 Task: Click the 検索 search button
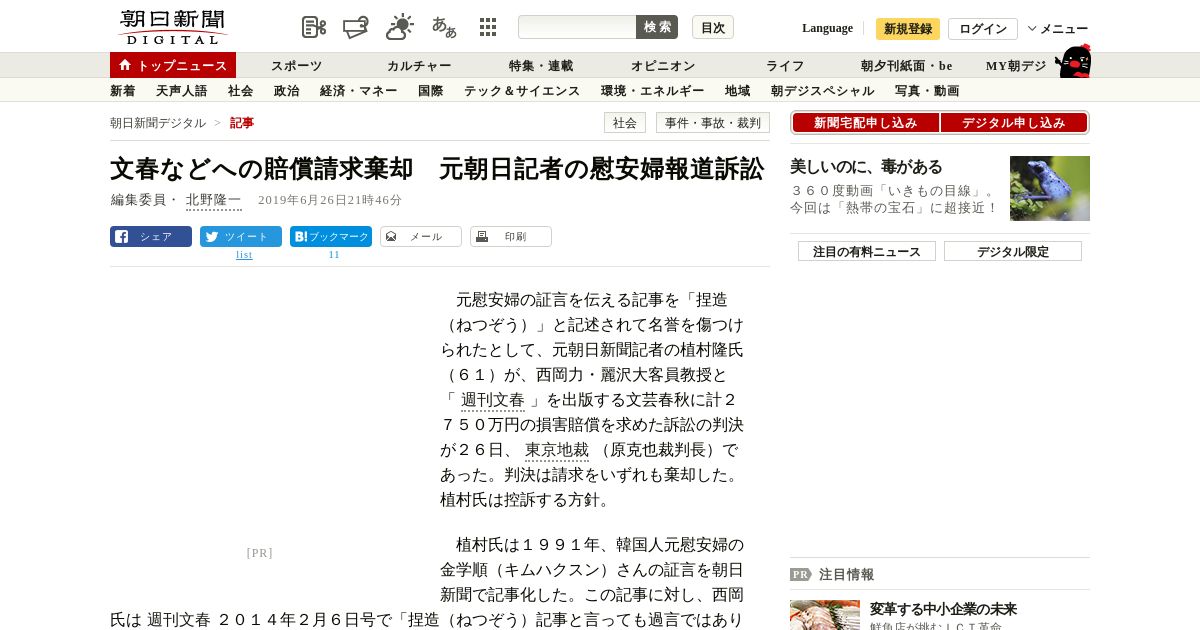pyautogui.click(x=657, y=27)
